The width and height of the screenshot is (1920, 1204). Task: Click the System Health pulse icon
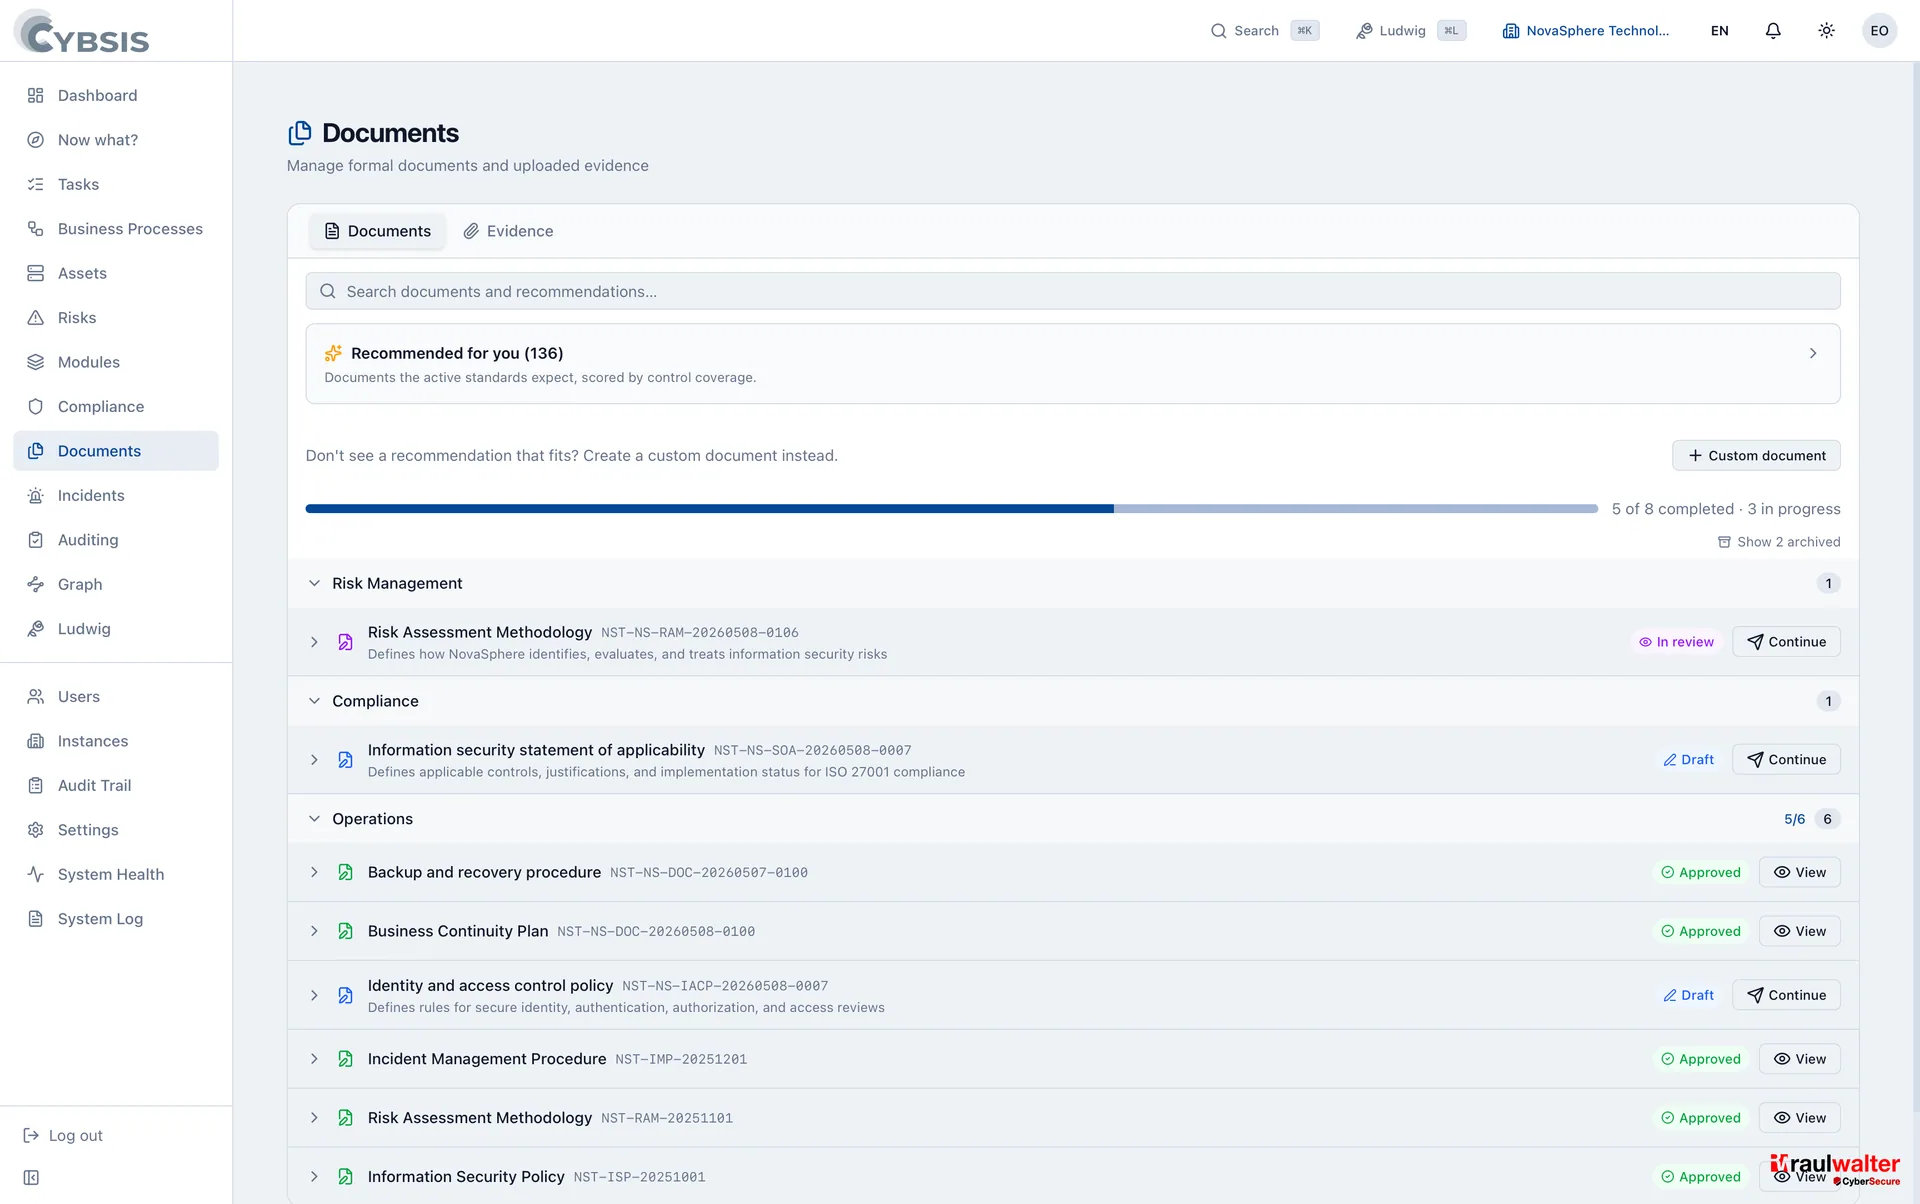click(x=36, y=875)
